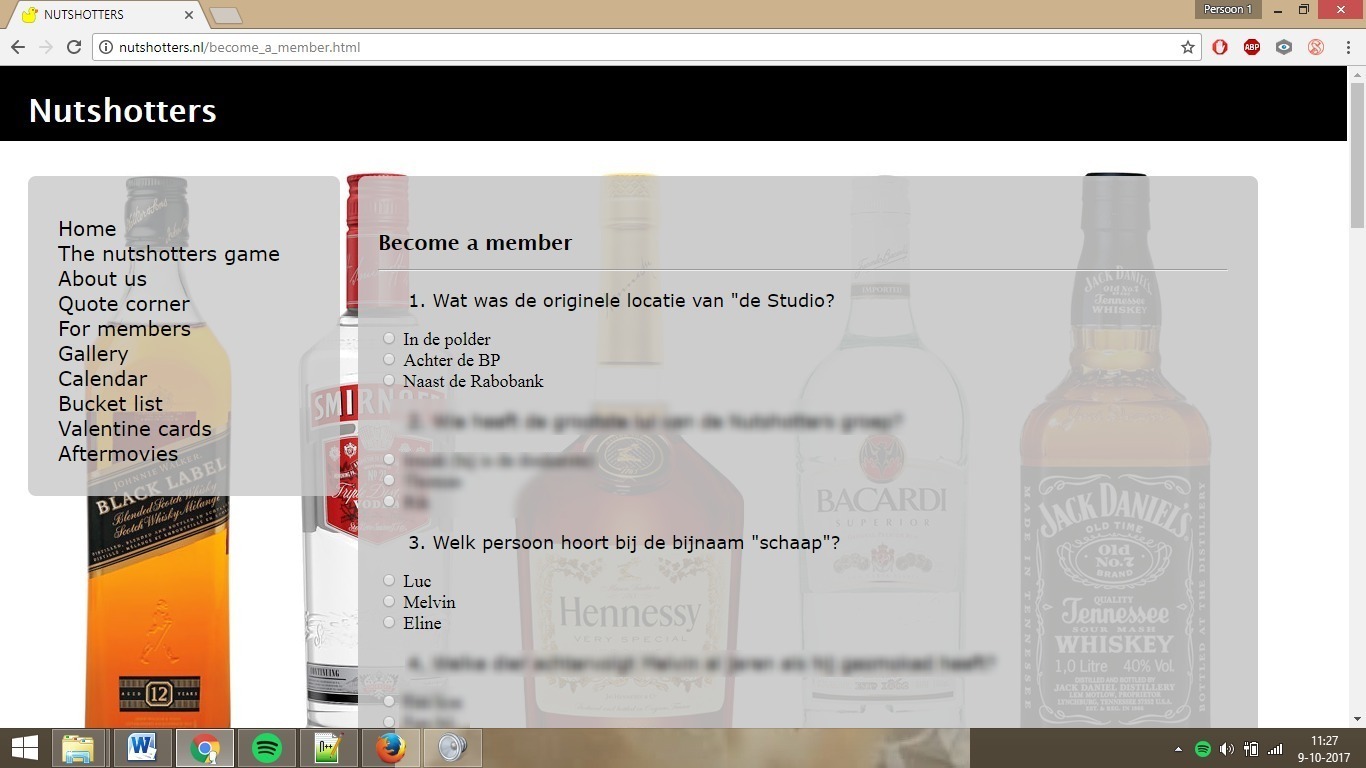The width and height of the screenshot is (1366, 768).
Task: Navigate to the Gallery page
Action: tap(93, 354)
